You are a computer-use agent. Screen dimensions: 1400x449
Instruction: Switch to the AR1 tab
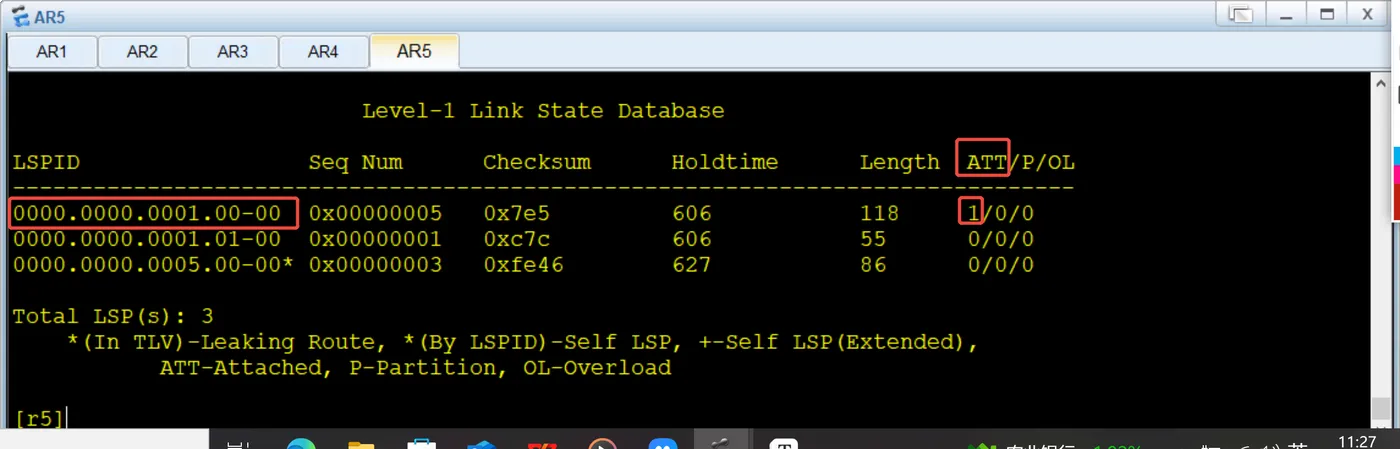[x=52, y=52]
